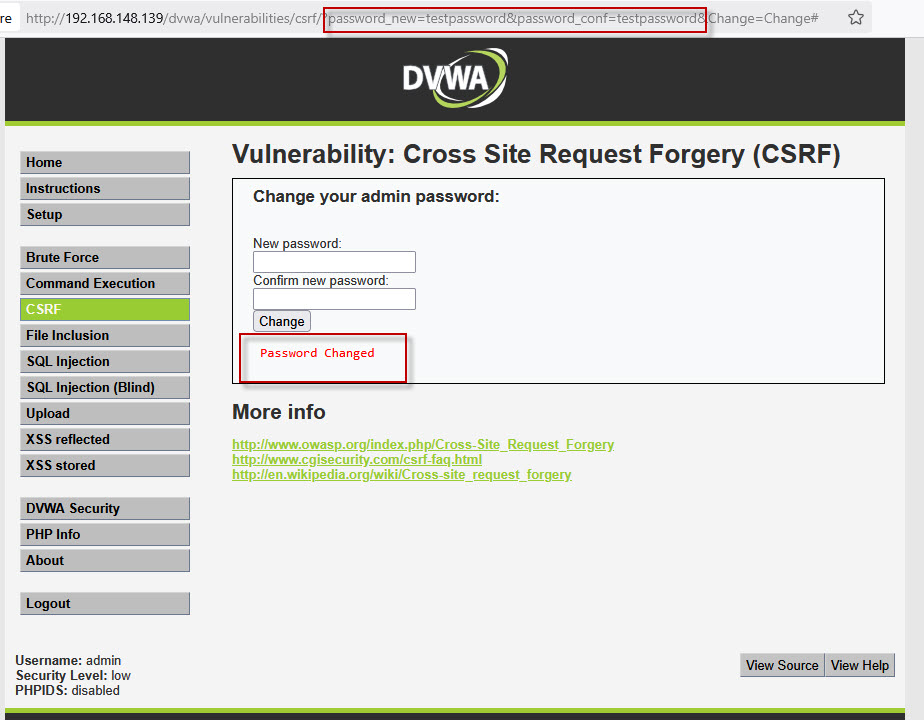Log out using the Logout button
Viewport: 924px width, 720px height.
[105, 603]
